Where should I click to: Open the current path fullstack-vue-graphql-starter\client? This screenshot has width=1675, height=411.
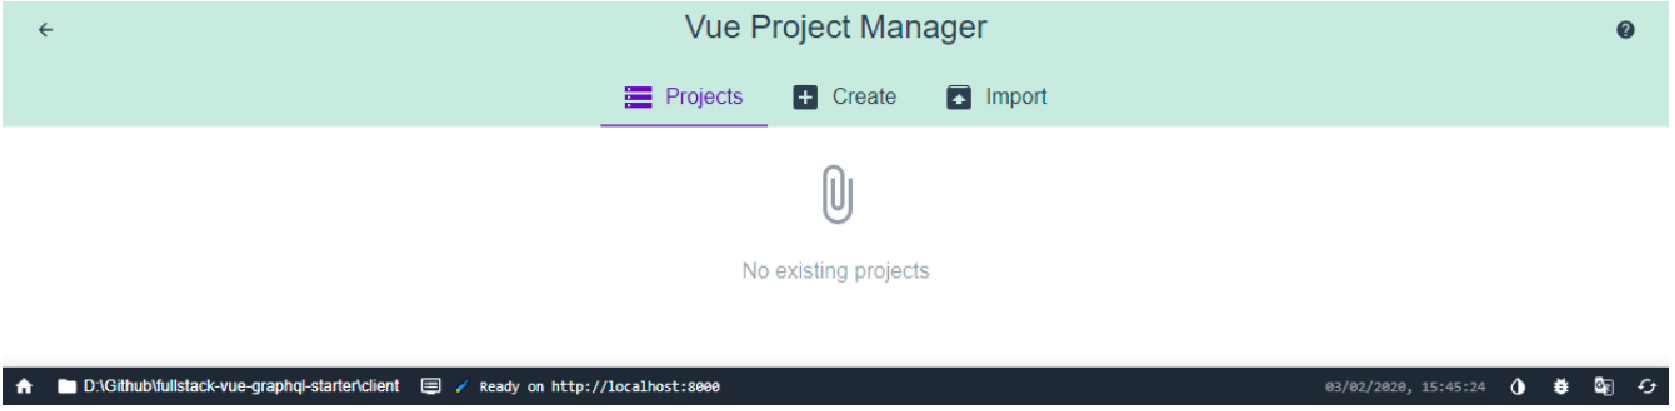[241, 386]
